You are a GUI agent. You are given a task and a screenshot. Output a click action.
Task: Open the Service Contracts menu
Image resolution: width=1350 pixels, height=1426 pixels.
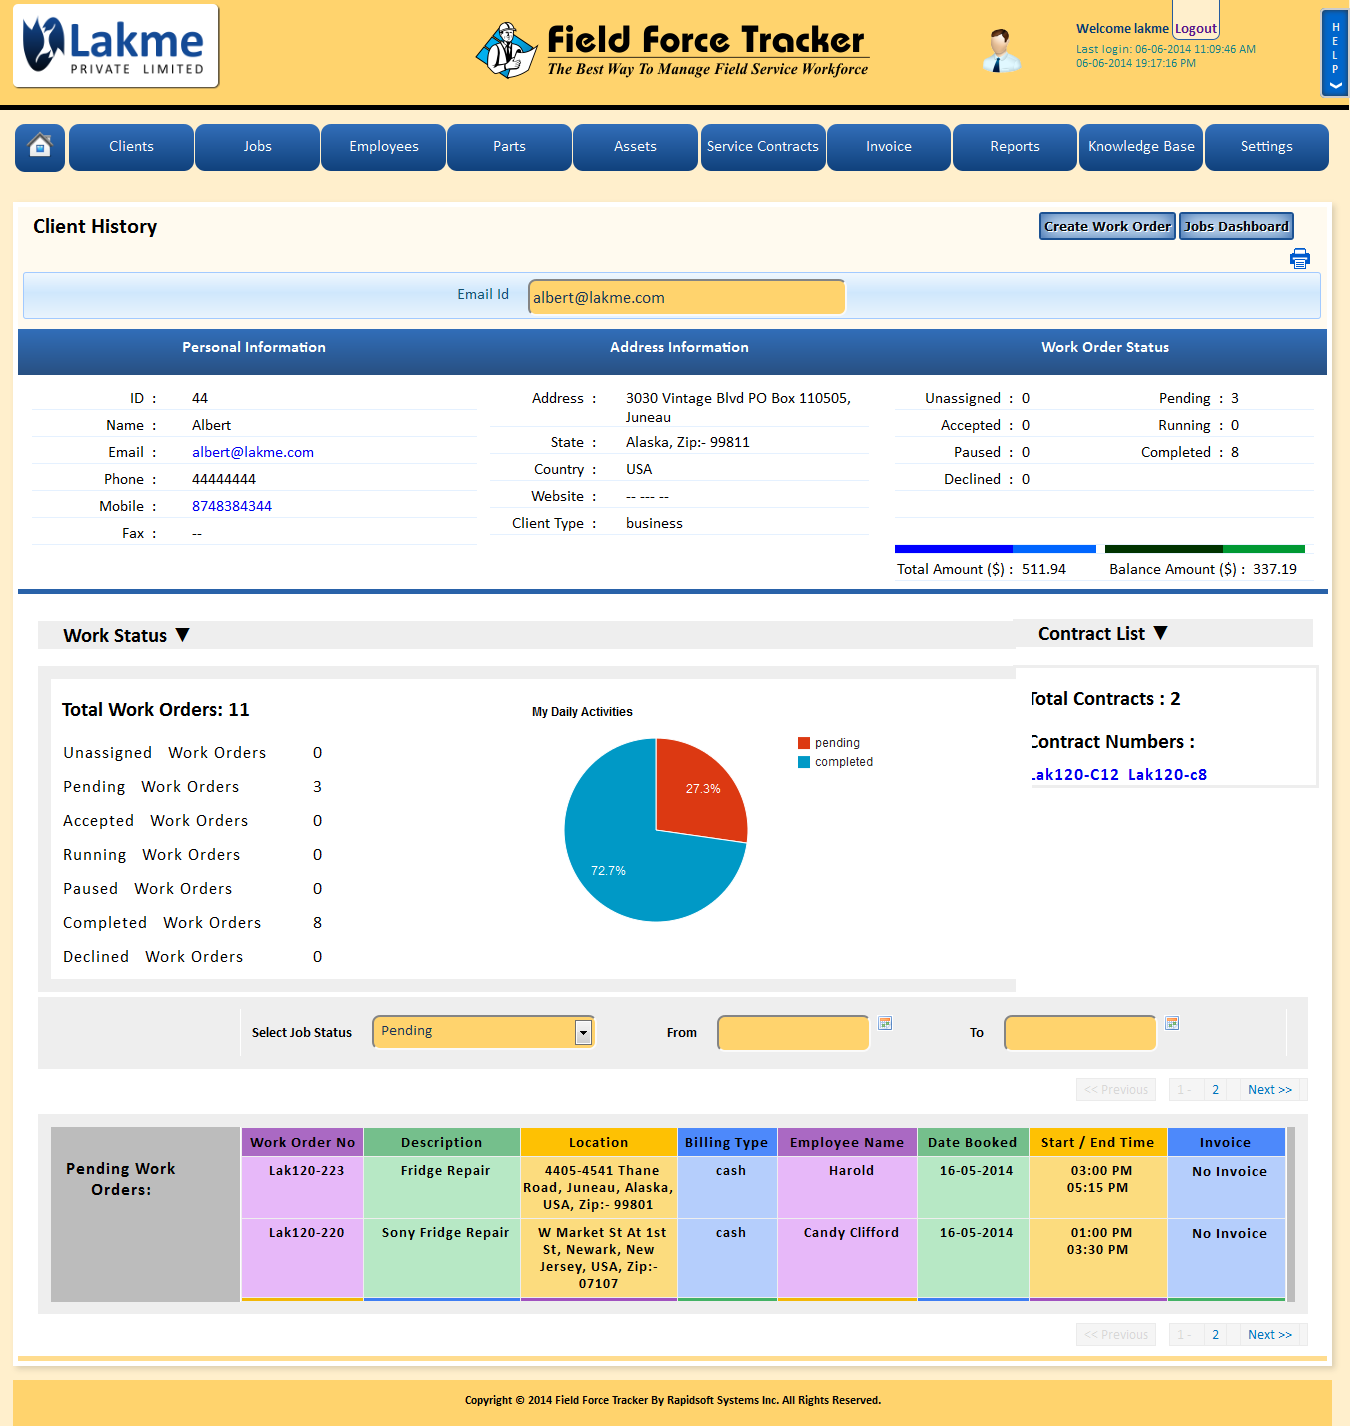(762, 147)
